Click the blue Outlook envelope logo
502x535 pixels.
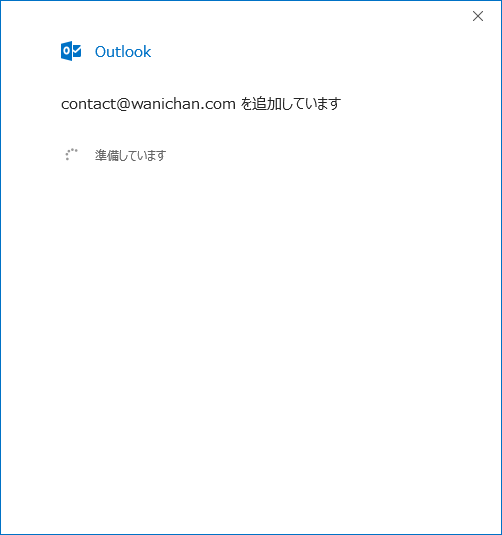[71, 51]
